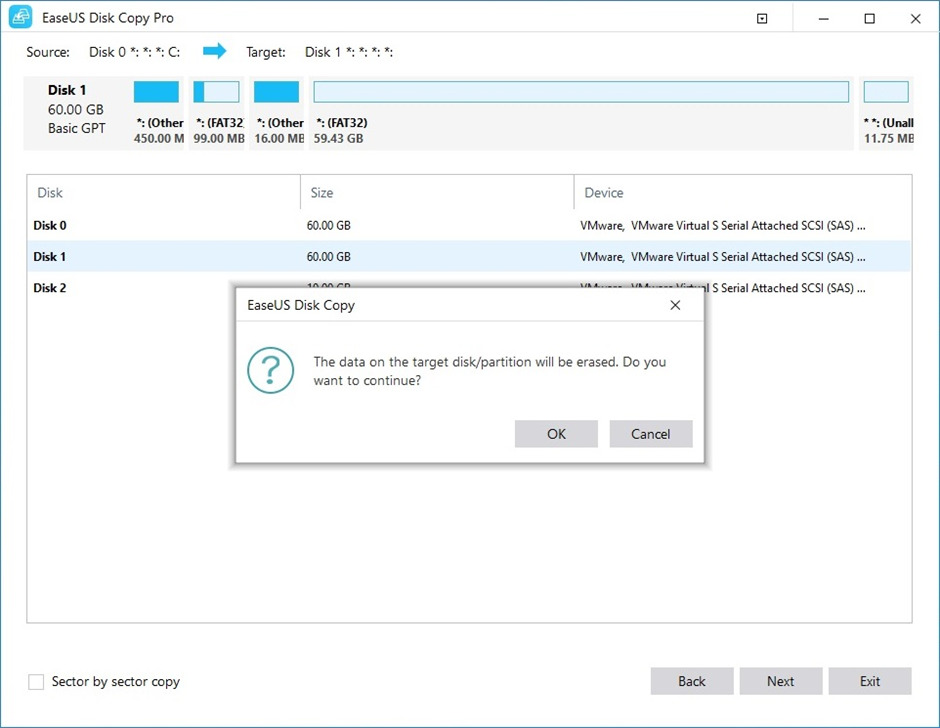Click the Source Disk 0 label

tap(103, 52)
